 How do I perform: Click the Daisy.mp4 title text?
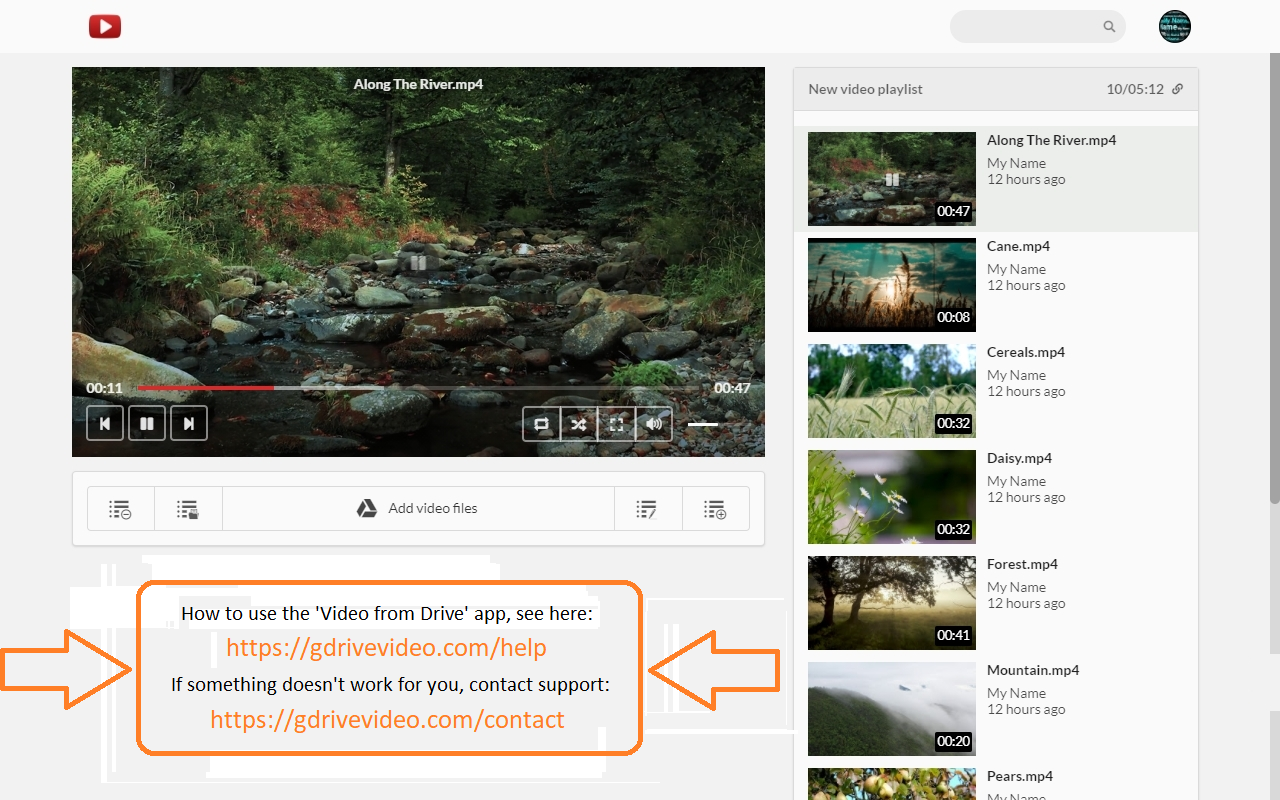pyautogui.click(x=1020, y=458)
